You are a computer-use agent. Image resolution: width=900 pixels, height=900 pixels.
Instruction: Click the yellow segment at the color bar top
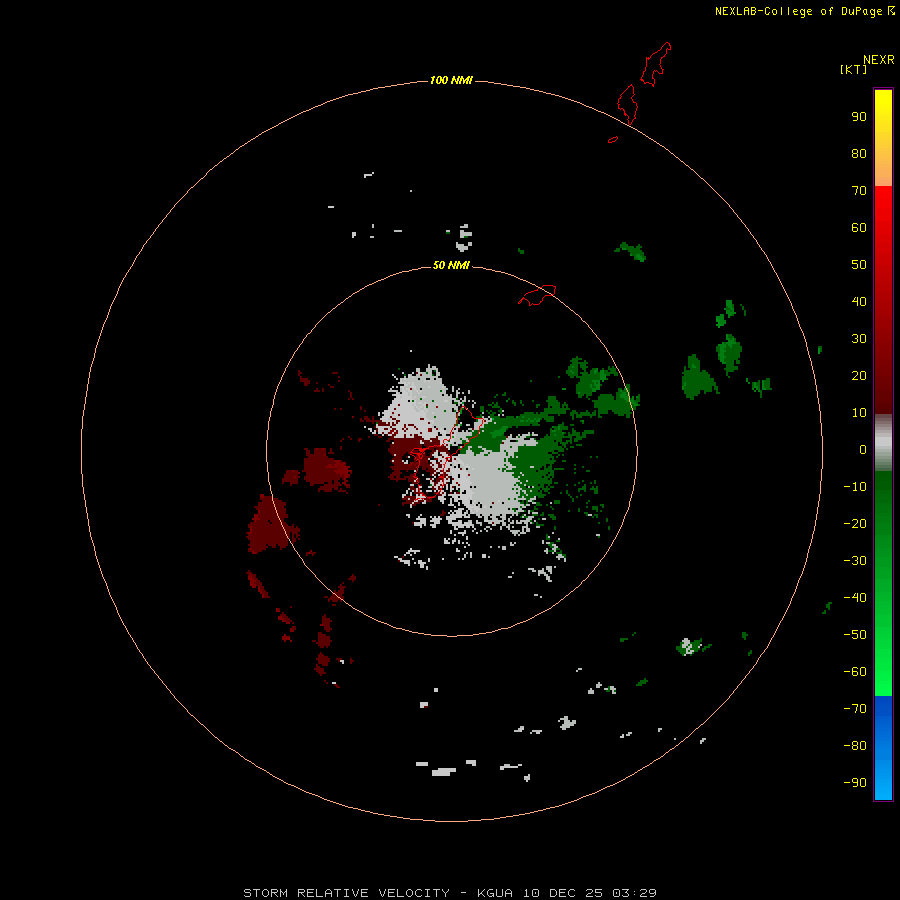(883, 138)
